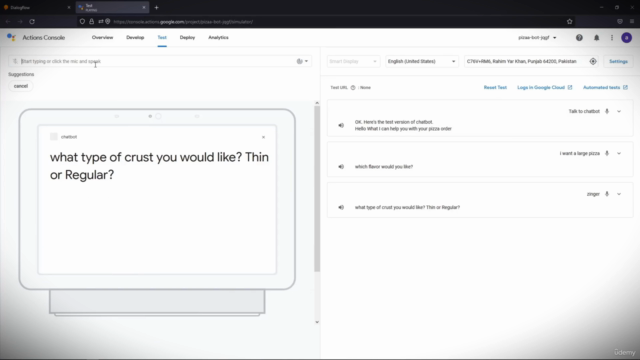Go to the Develop tab

pos(135,38)
